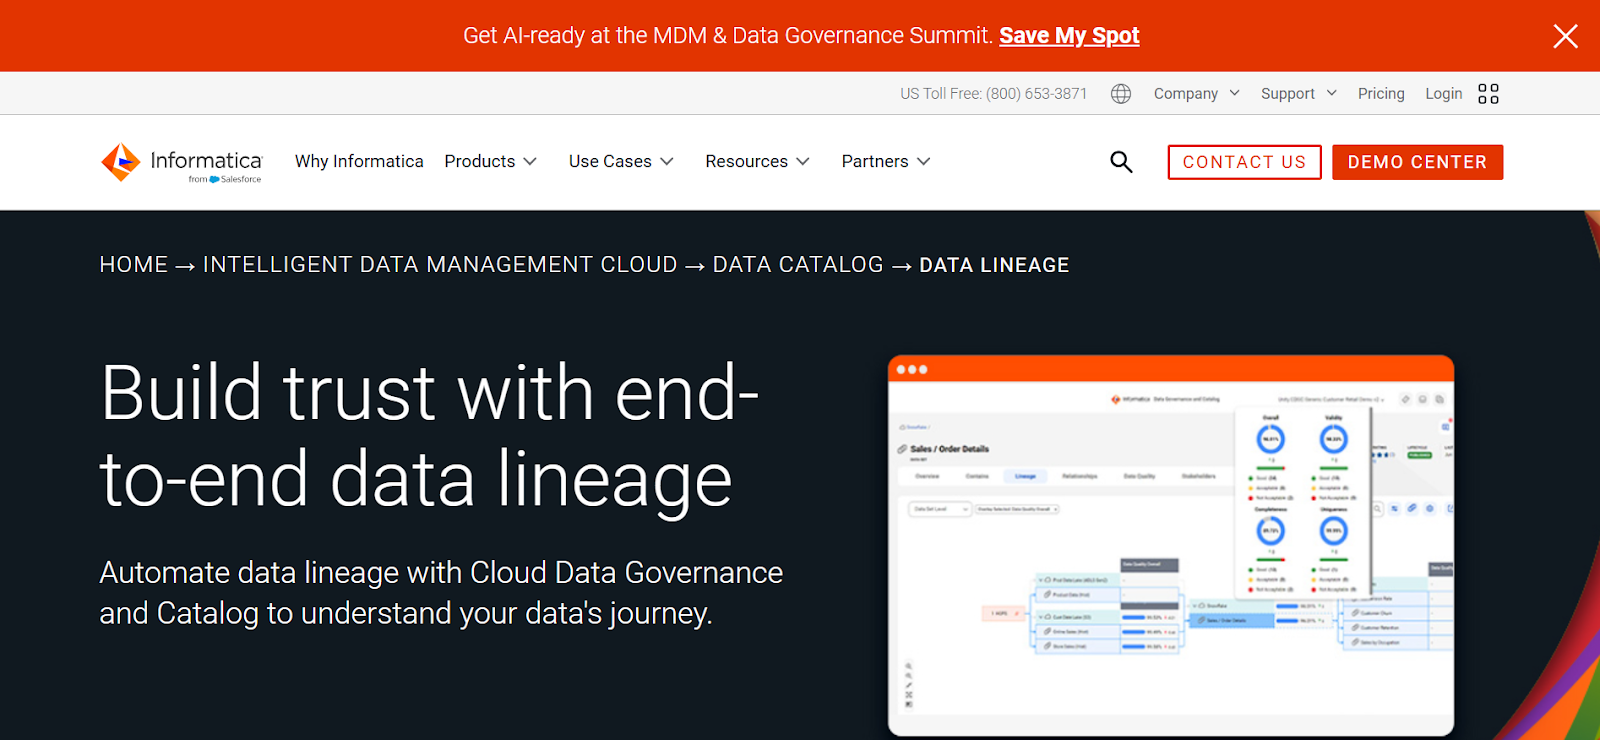Open DATA CATALOG breadcrumb

click(x=798, y=265)
